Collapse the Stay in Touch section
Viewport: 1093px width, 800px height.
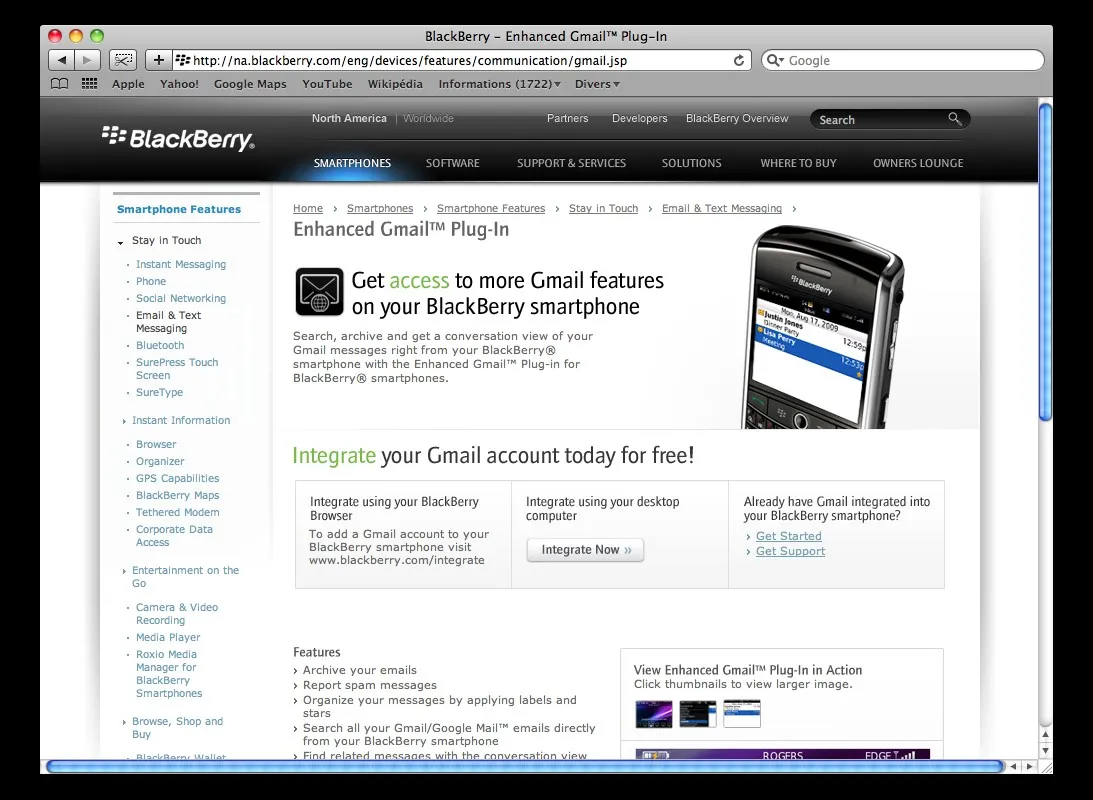121,243
